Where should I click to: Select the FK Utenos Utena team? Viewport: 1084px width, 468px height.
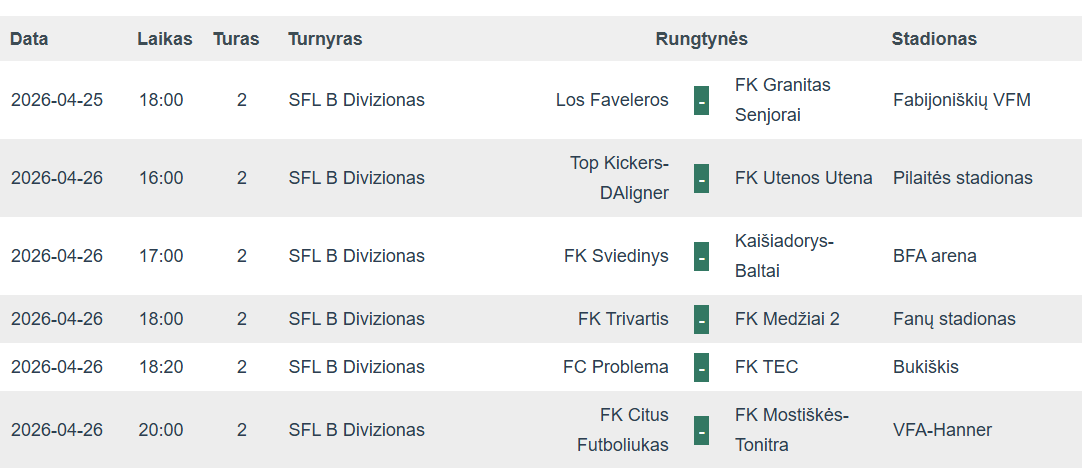pyautogui.click(x=803, y=178)
